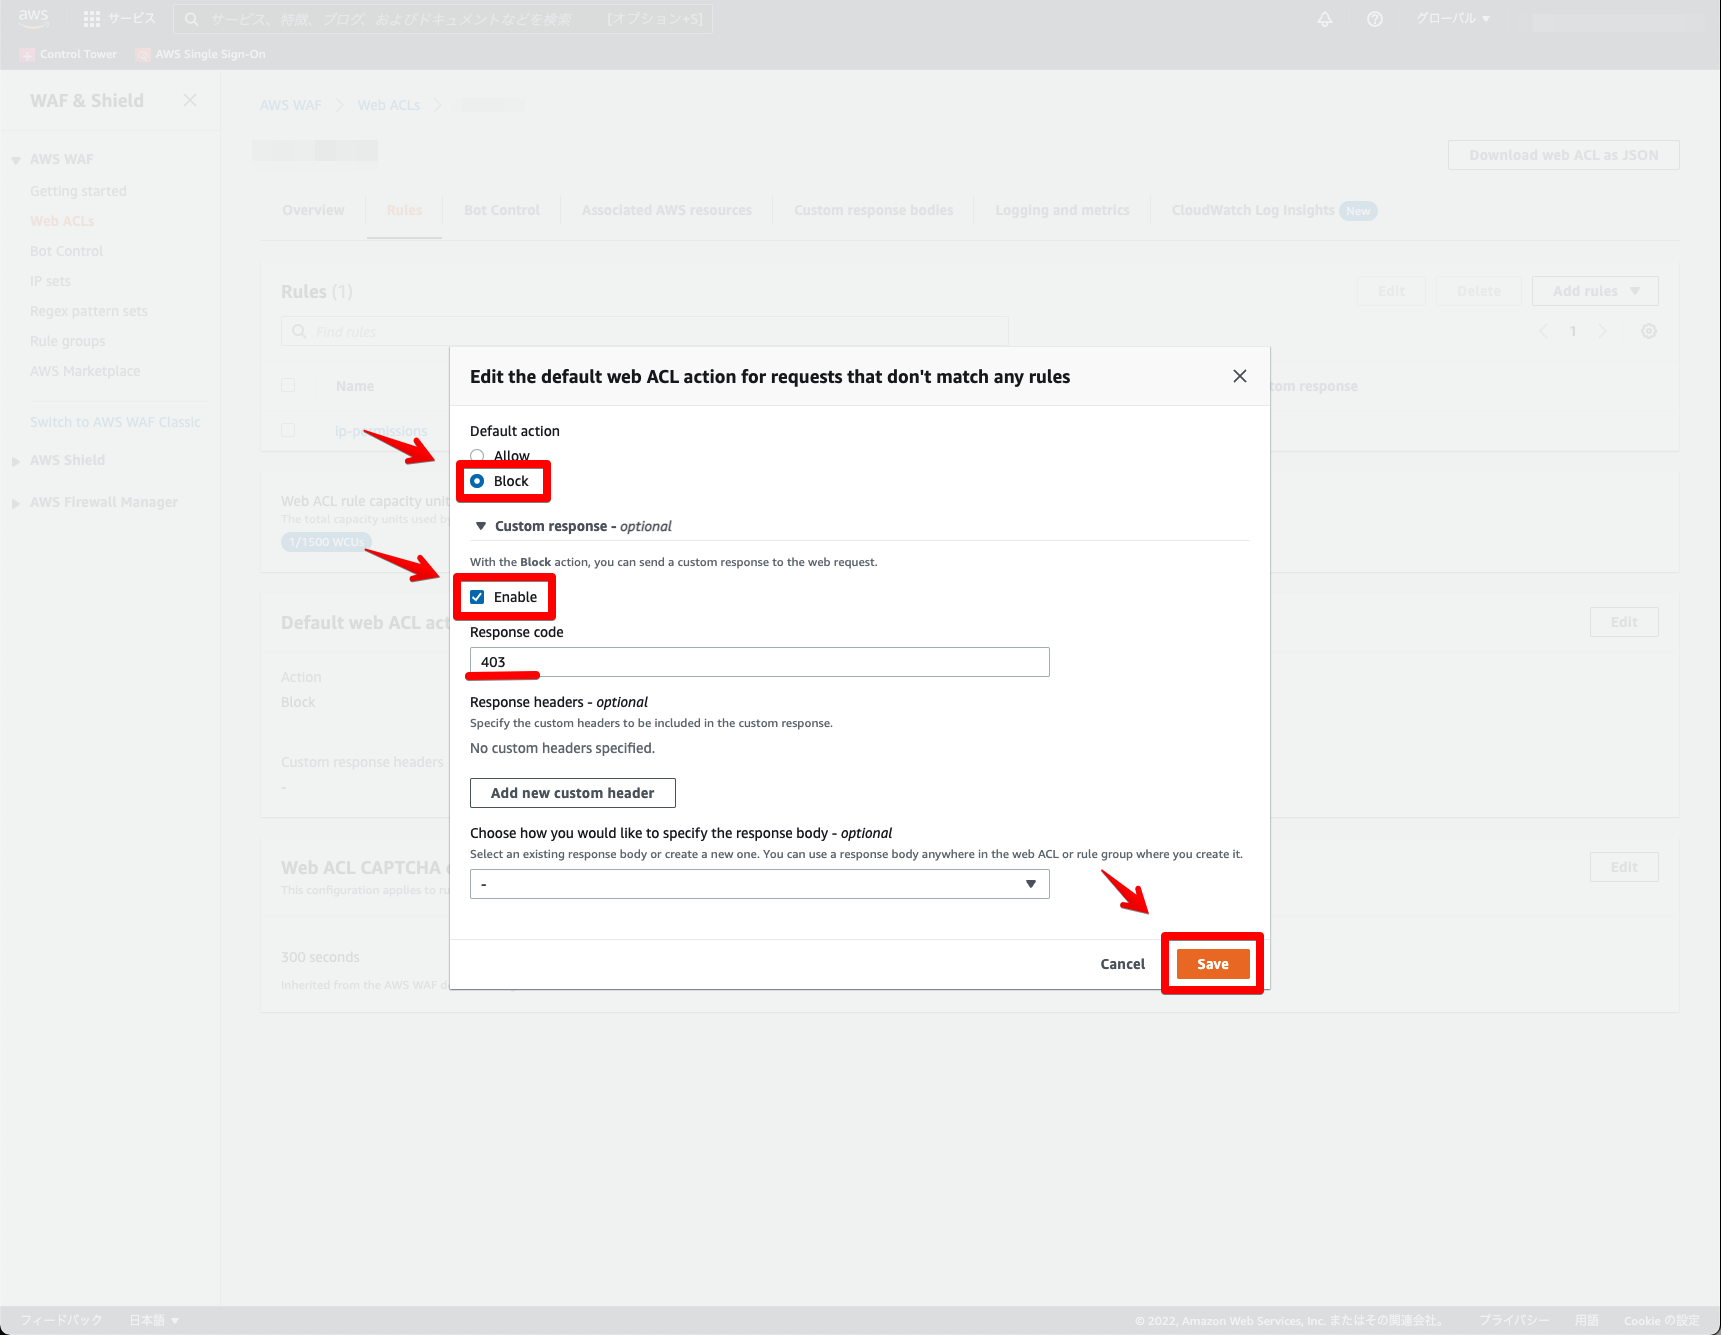Open AWS Marketplace in sidebar
Viewport: 1721px width, 1335px height.
tap(85, 371)
